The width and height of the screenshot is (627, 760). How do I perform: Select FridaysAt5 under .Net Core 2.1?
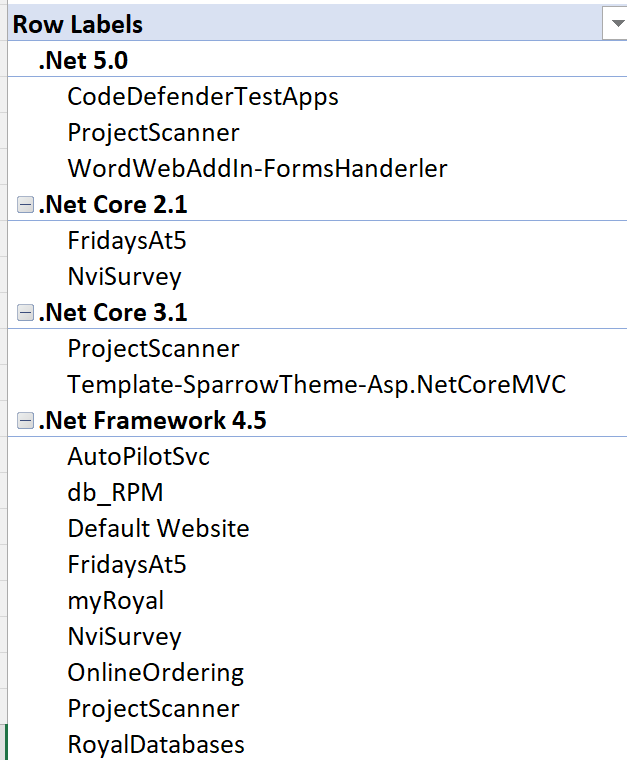click(127, 241)
